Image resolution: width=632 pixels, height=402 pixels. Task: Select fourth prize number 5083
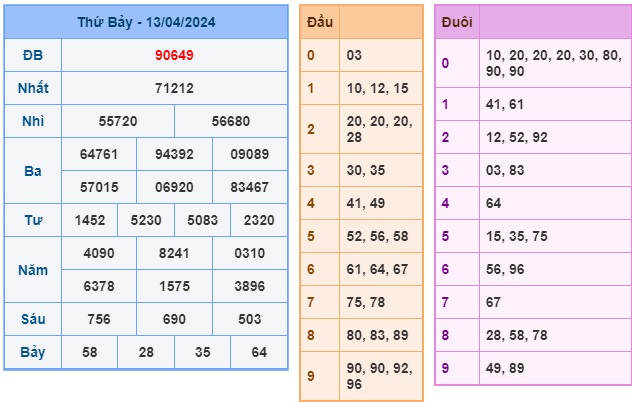pos(202,220)
